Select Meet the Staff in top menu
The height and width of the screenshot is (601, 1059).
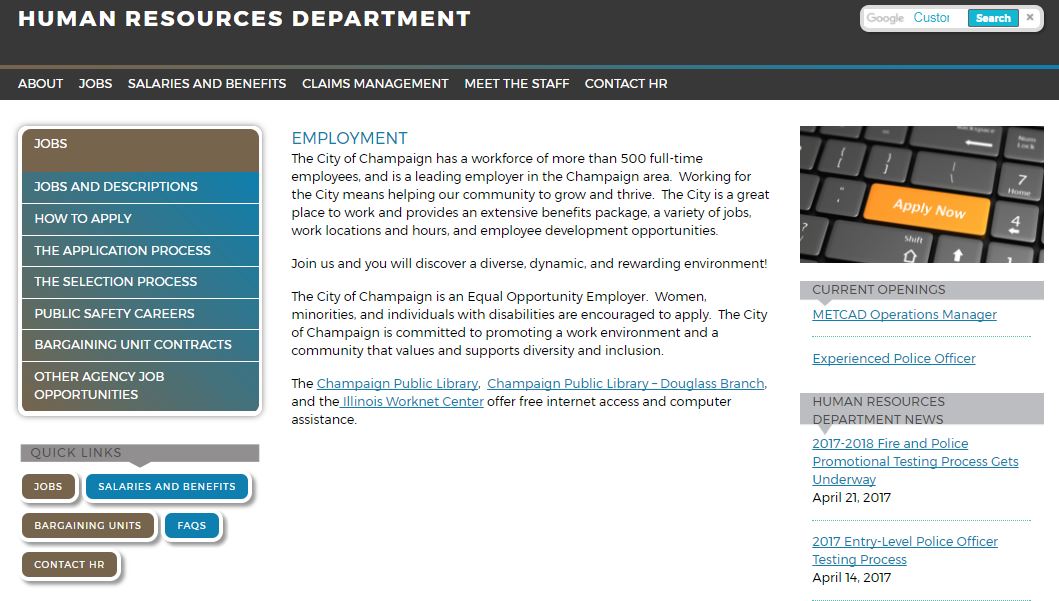(516, 84)
